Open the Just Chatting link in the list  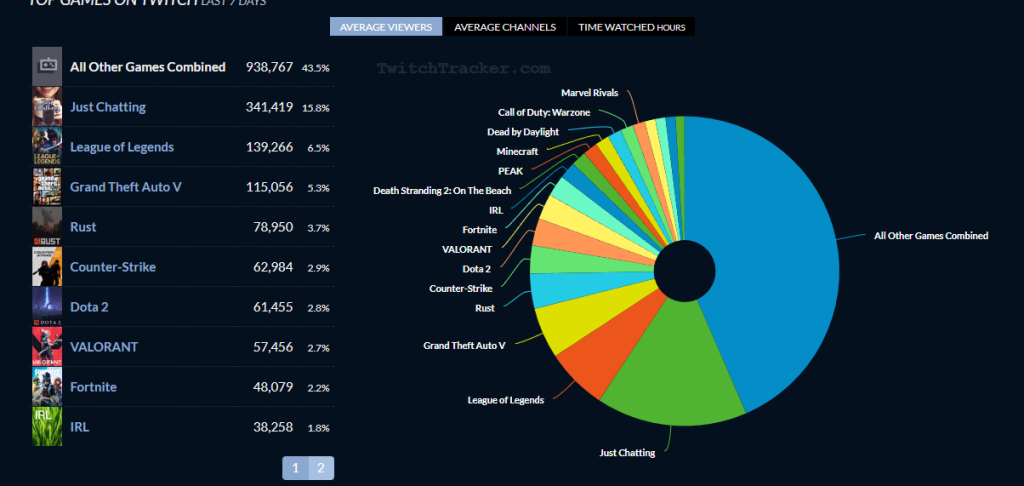tap(108, 107)
